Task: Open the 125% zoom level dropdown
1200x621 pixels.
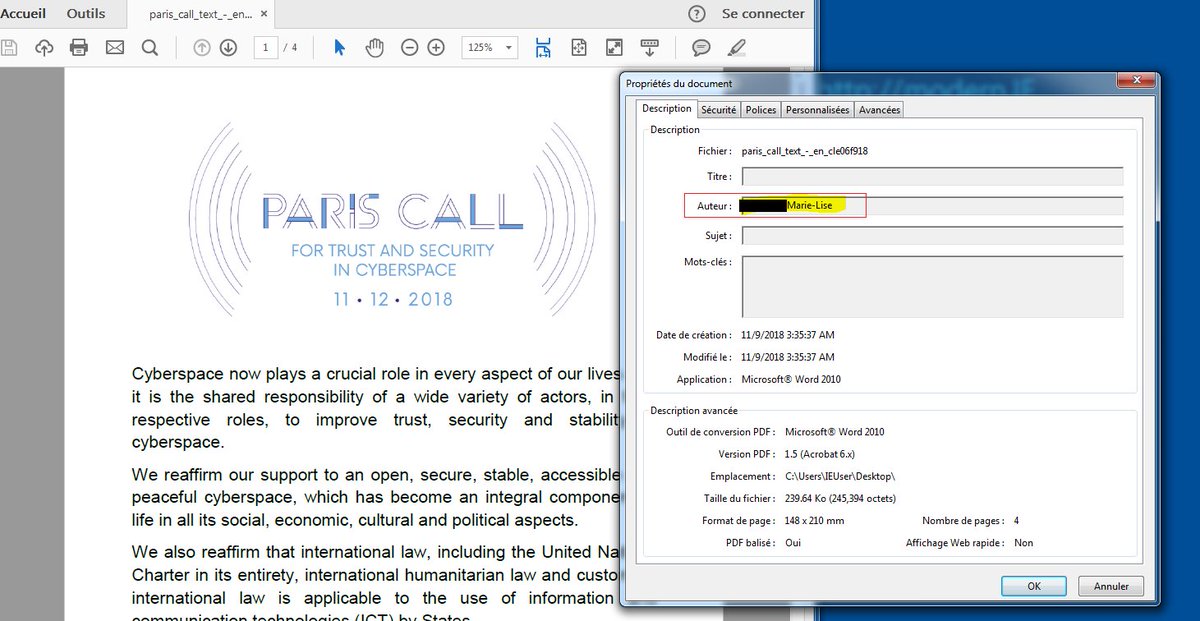Action: (489, 47)
